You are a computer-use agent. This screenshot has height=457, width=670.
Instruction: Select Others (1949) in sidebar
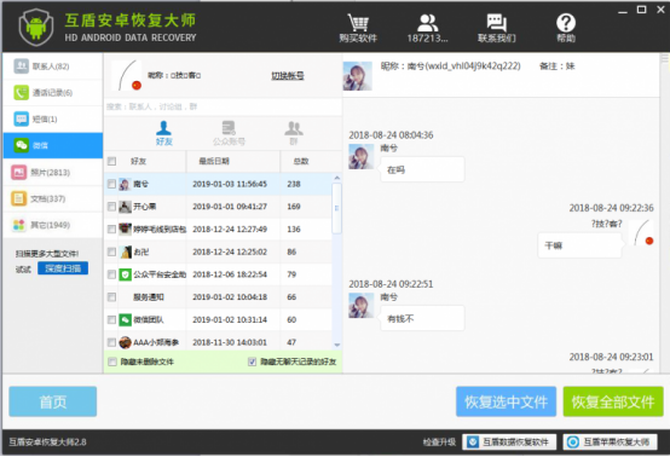53,225
